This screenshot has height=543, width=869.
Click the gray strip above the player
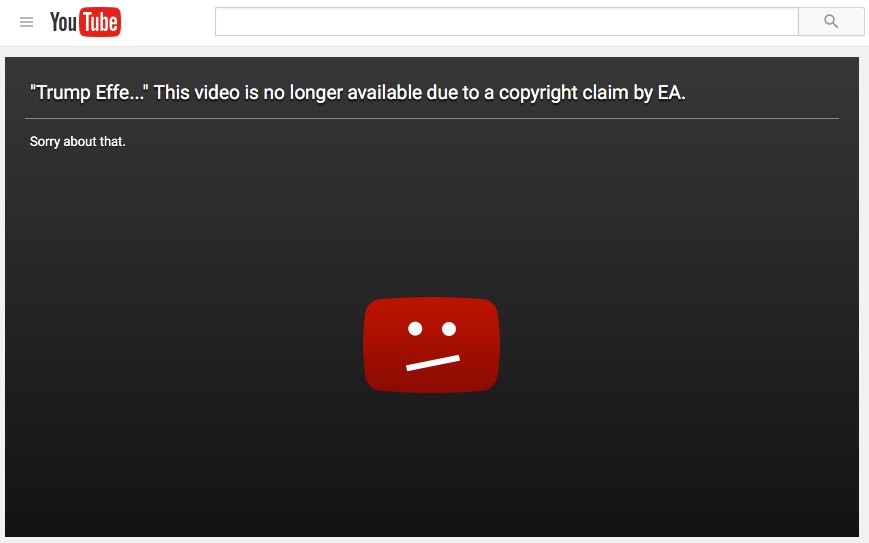point(434,52)
